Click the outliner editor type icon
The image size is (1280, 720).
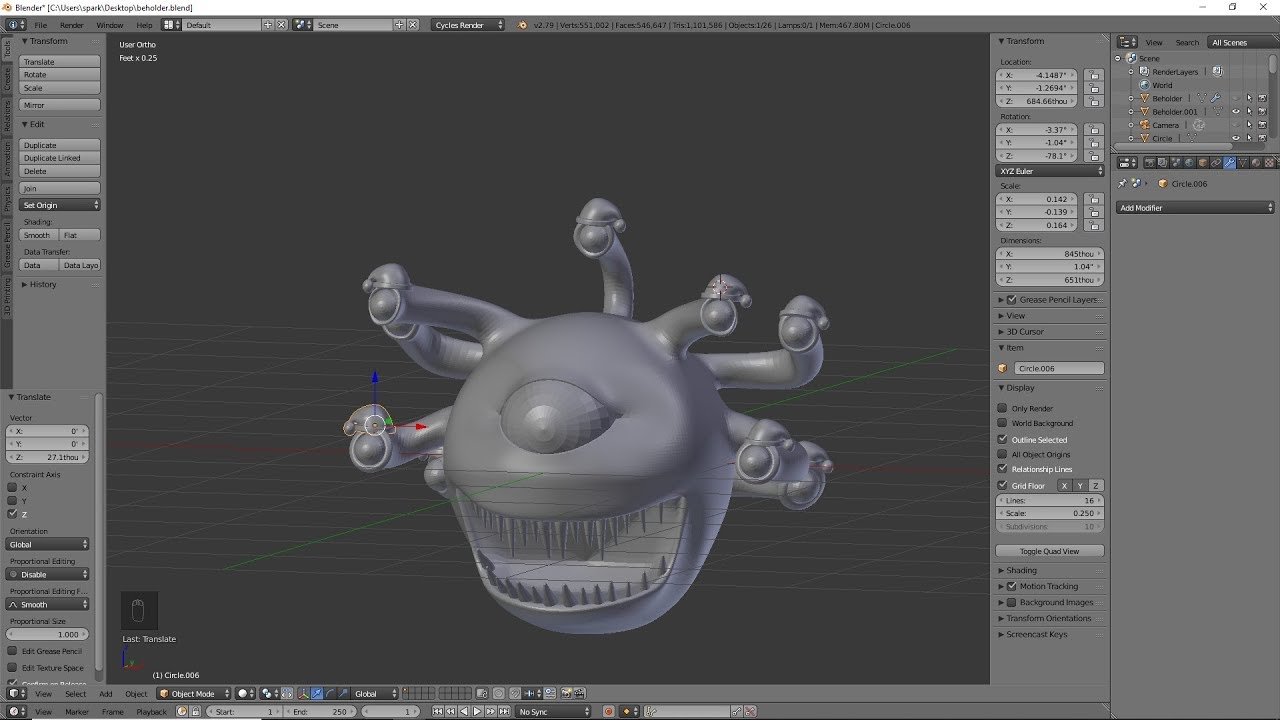[x=1128, y=42]
